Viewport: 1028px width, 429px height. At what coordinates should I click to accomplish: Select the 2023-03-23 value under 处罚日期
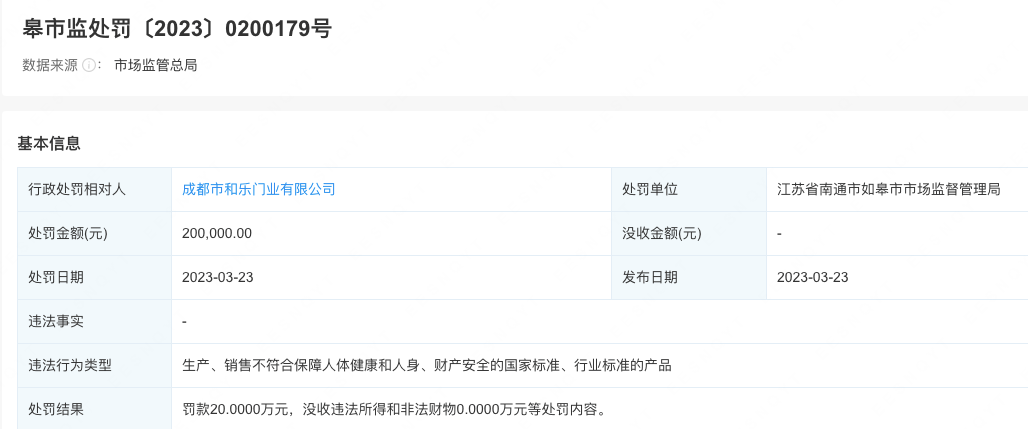pos(218,277)
